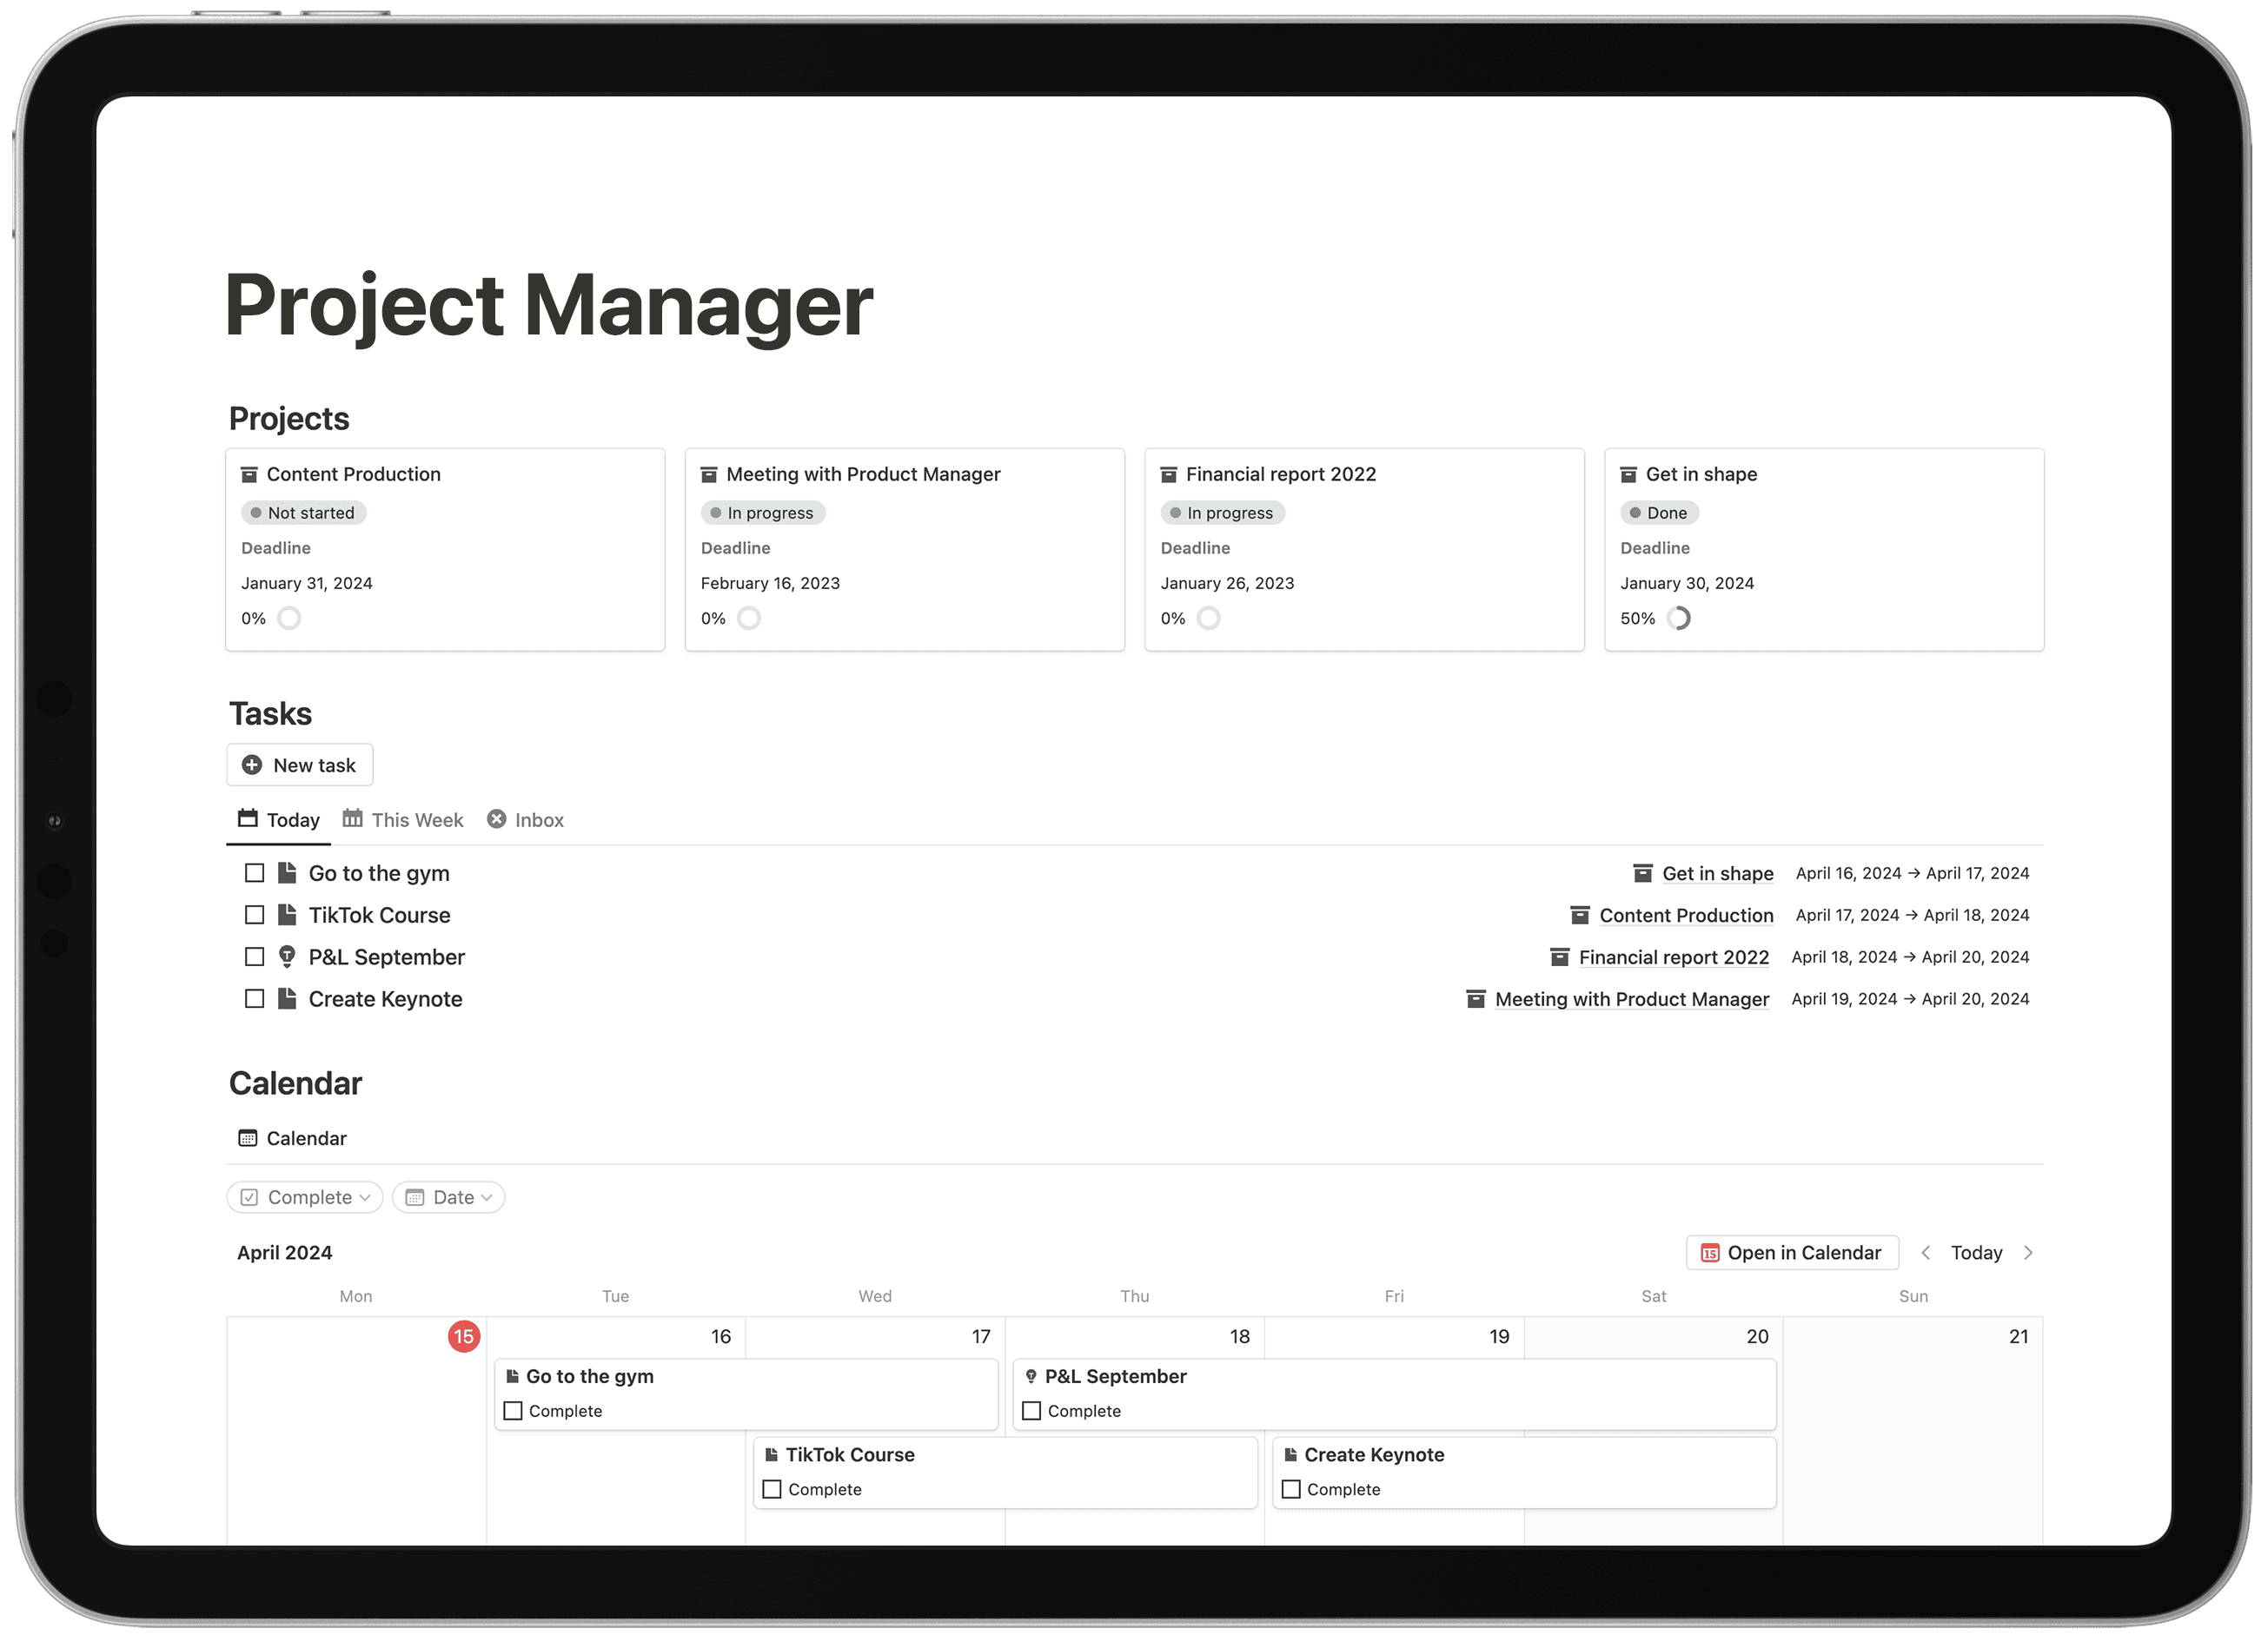Click archive icon on Financial report 2022 card

coord(1168,474)
